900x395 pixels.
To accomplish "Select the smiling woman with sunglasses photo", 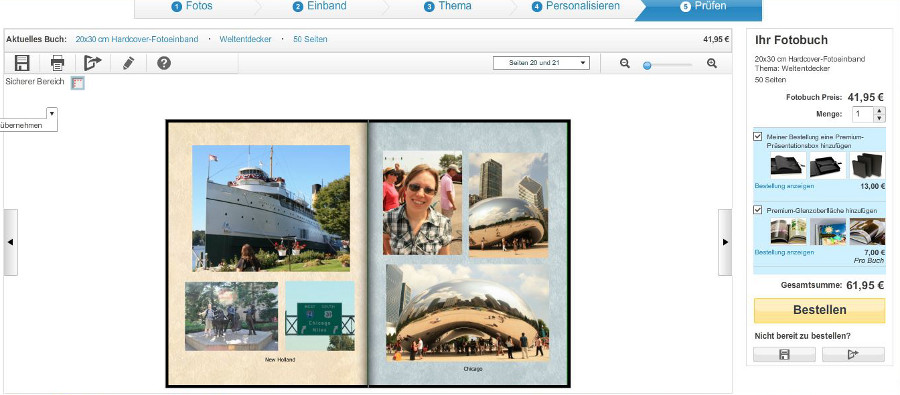I will point(422,203).
